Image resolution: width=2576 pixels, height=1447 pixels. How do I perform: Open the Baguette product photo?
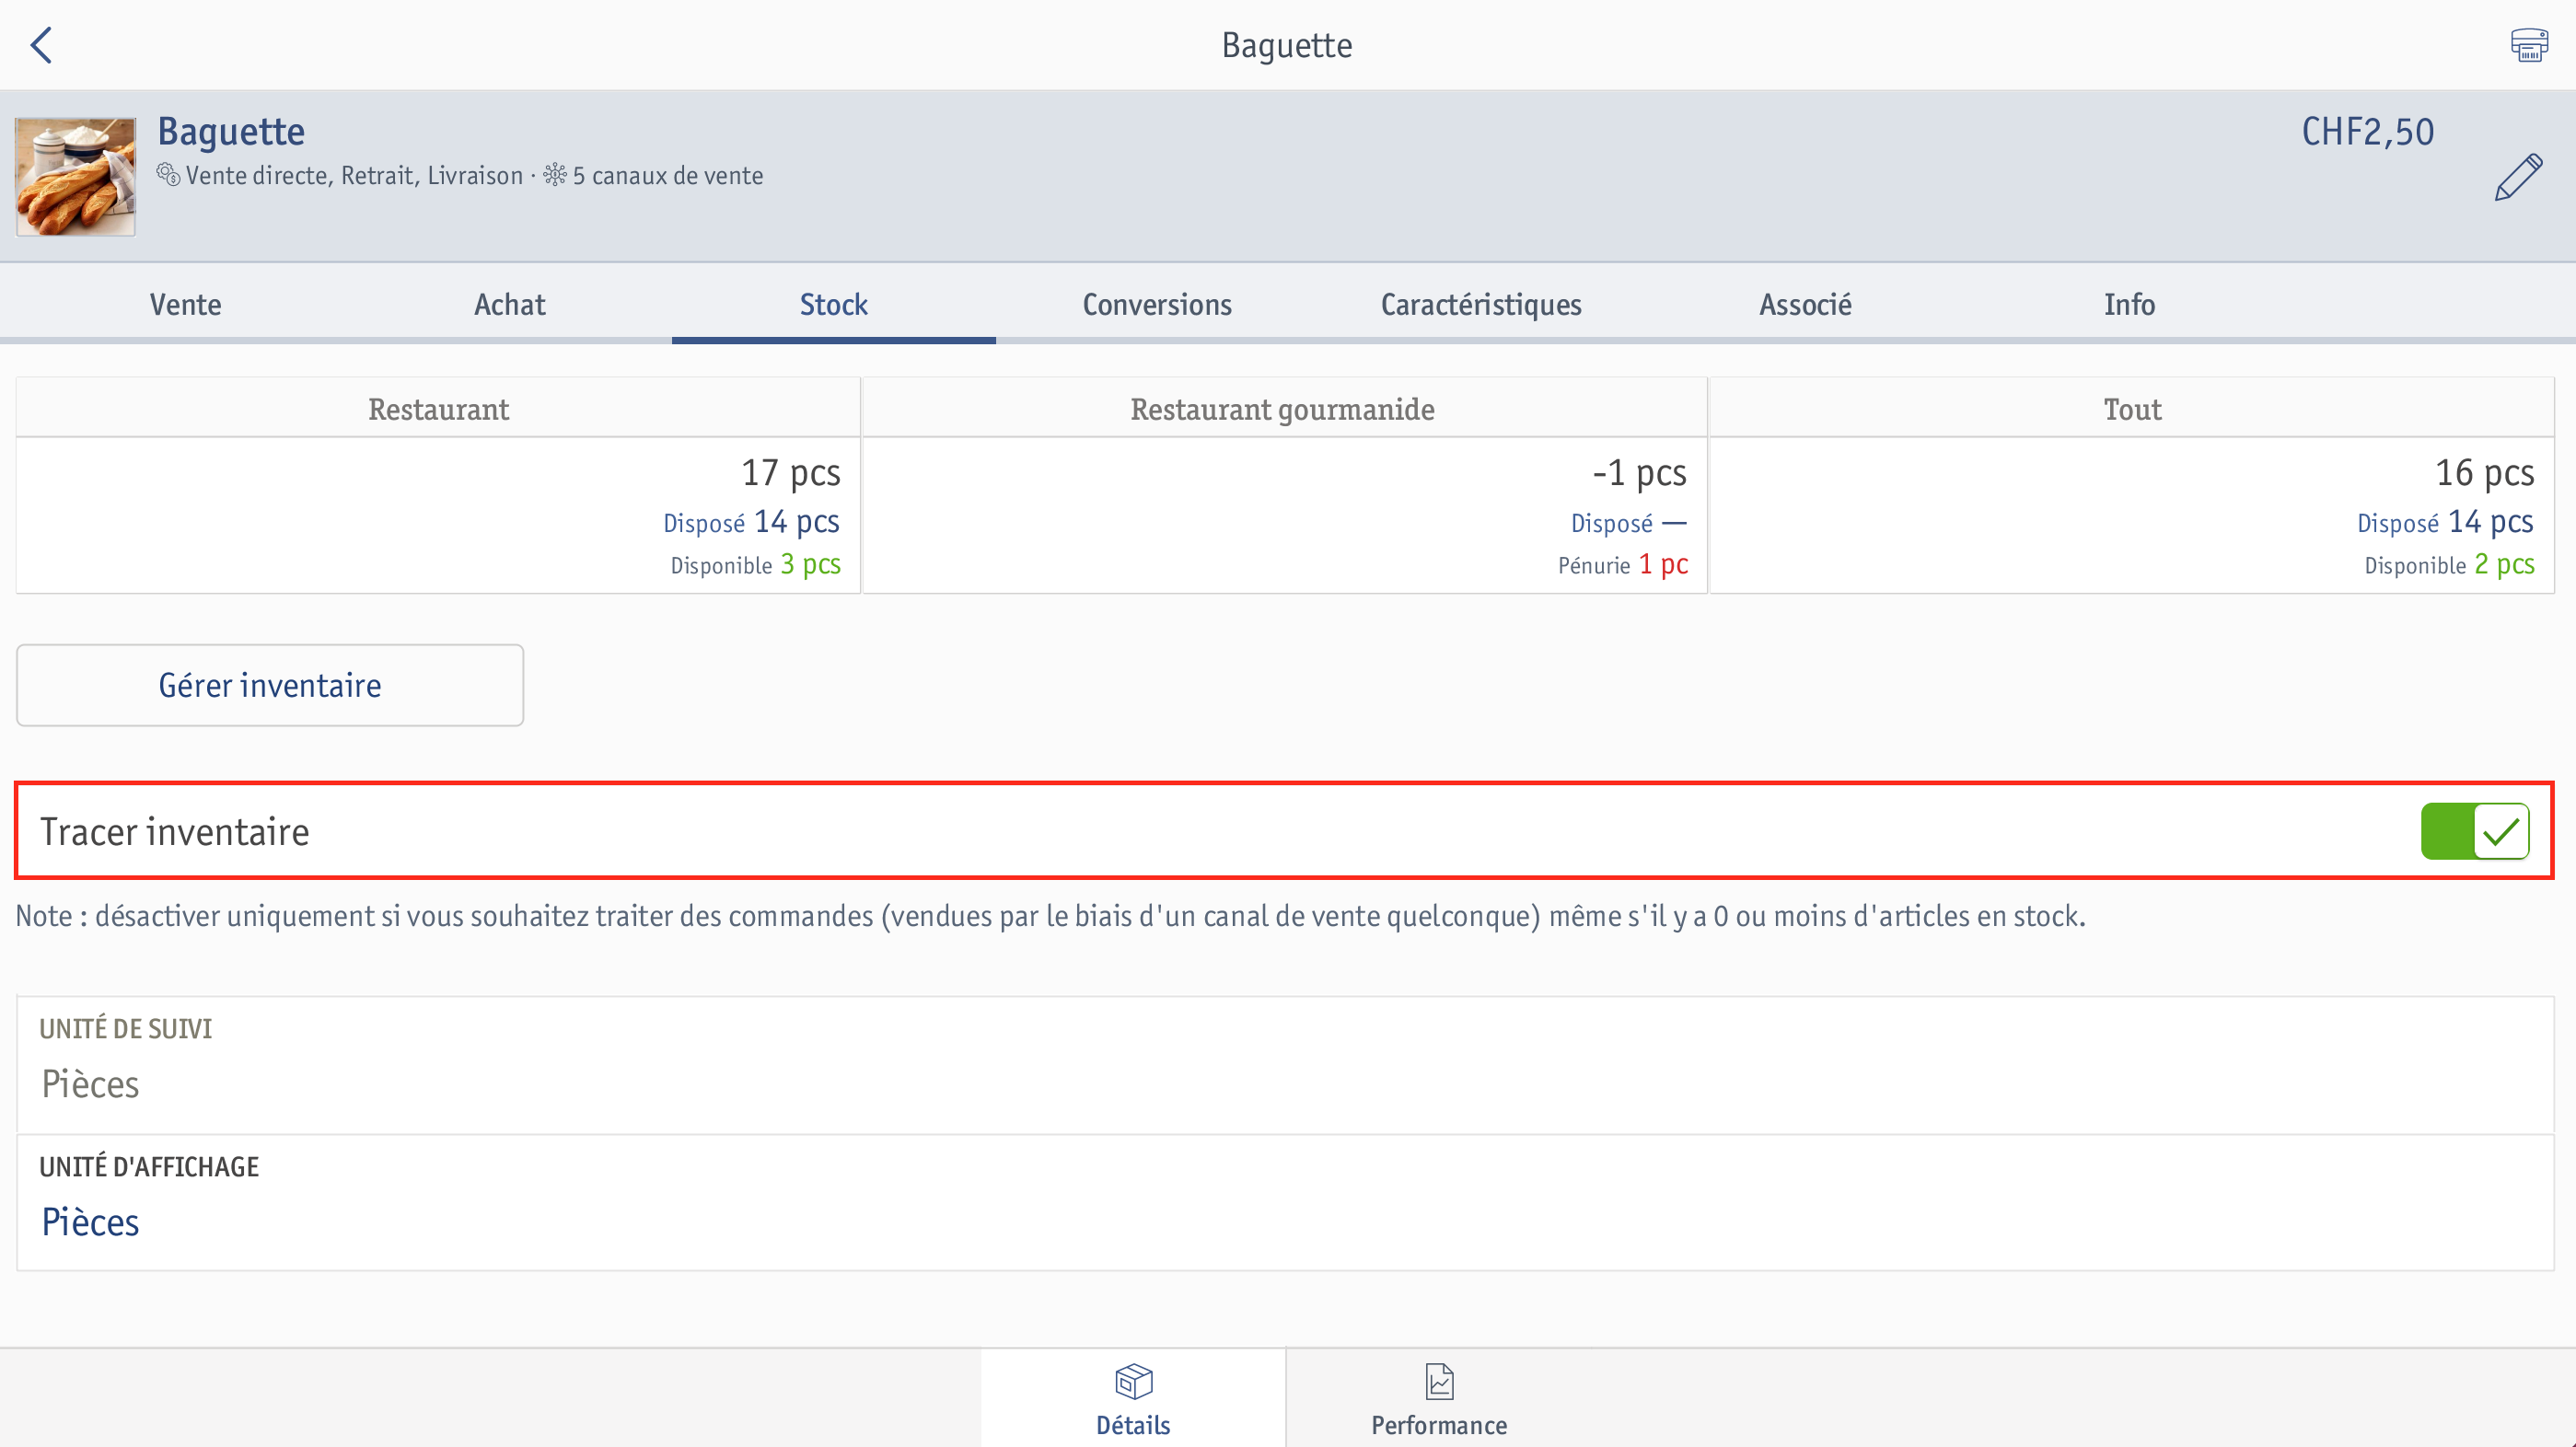point(75,177)
